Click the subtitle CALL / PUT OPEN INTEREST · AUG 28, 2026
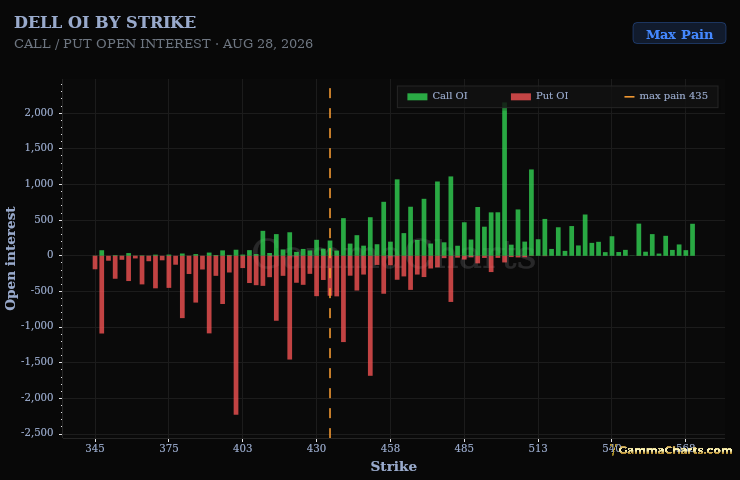 163,43
